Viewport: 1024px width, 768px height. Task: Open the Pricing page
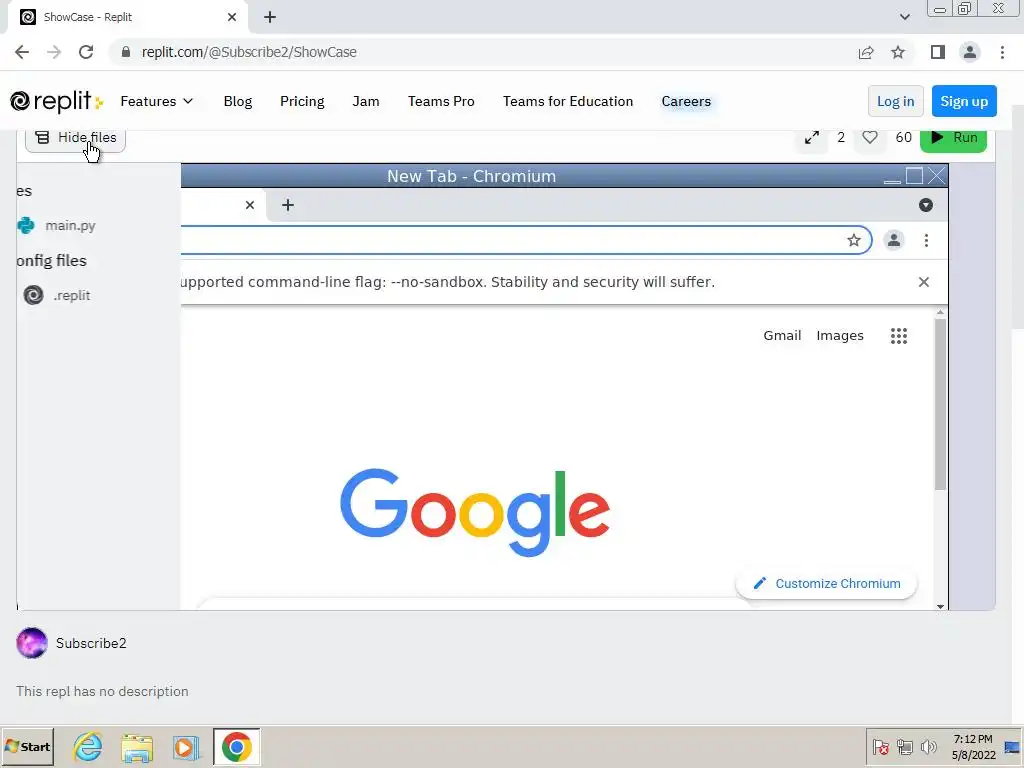click(302, 101)
